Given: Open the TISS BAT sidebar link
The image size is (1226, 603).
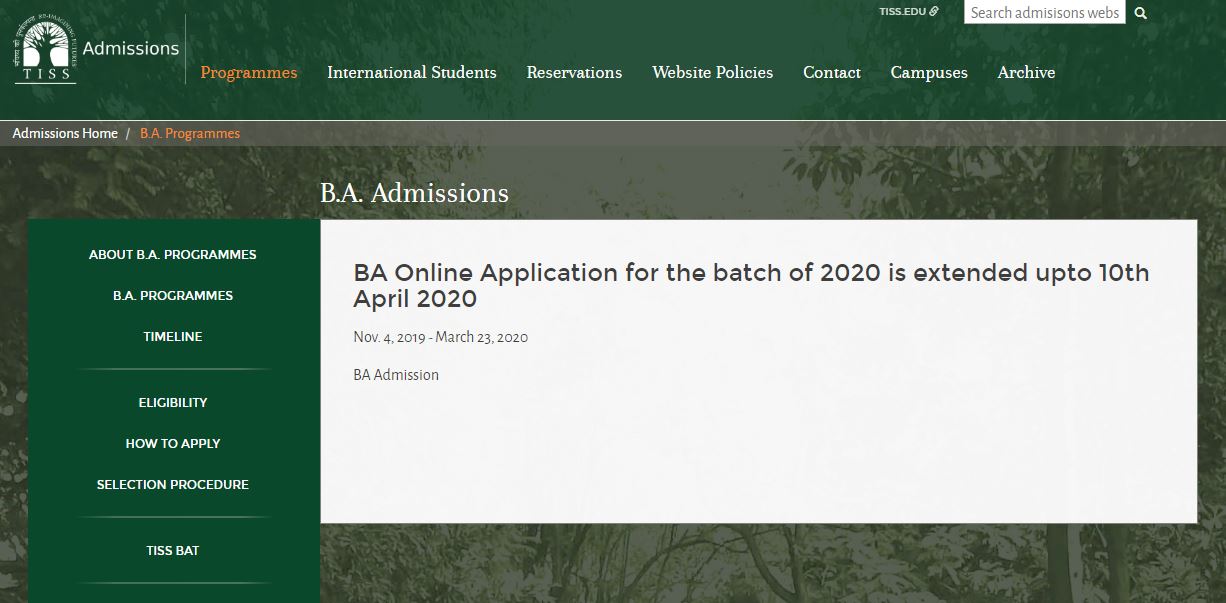Looking at the screenshot, I should (172, 550).
